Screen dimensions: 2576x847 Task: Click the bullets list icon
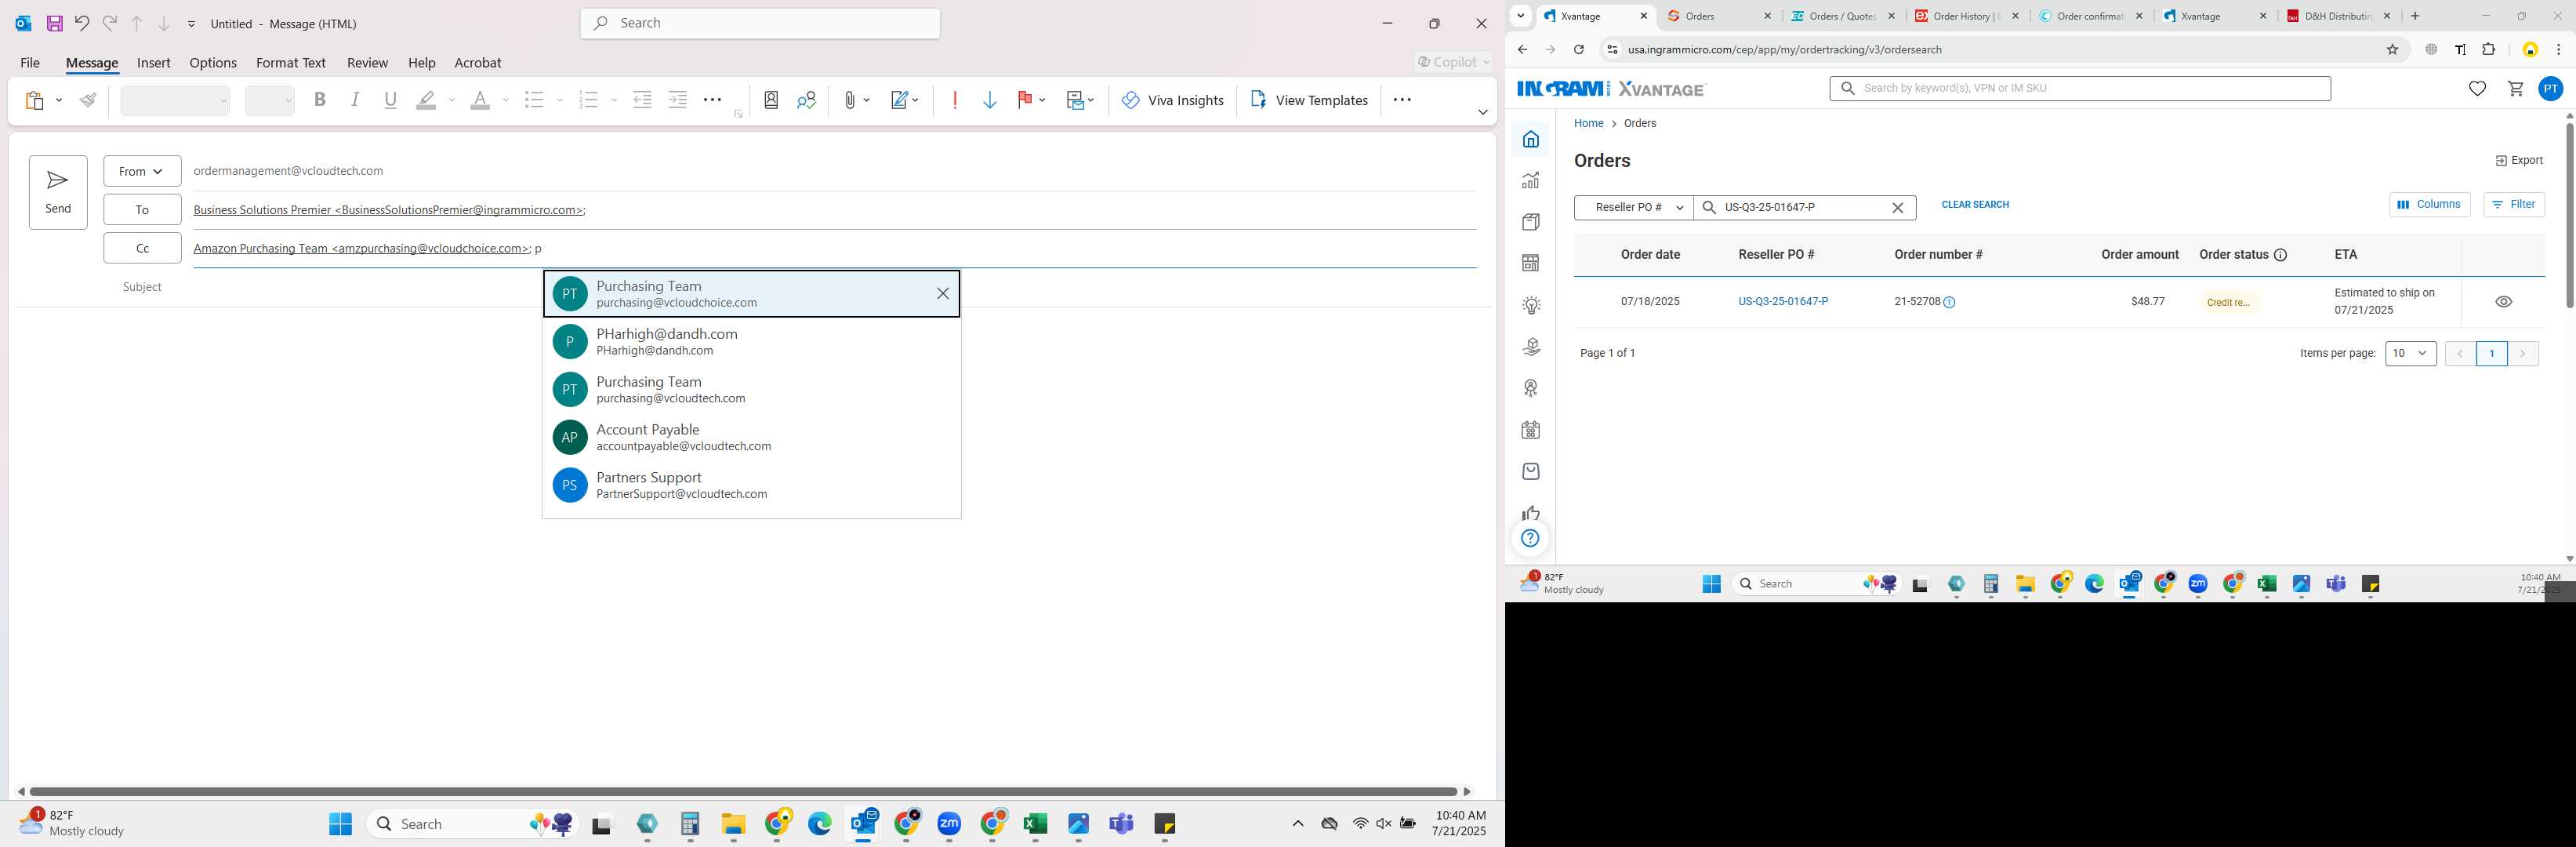tap(534, 100)
